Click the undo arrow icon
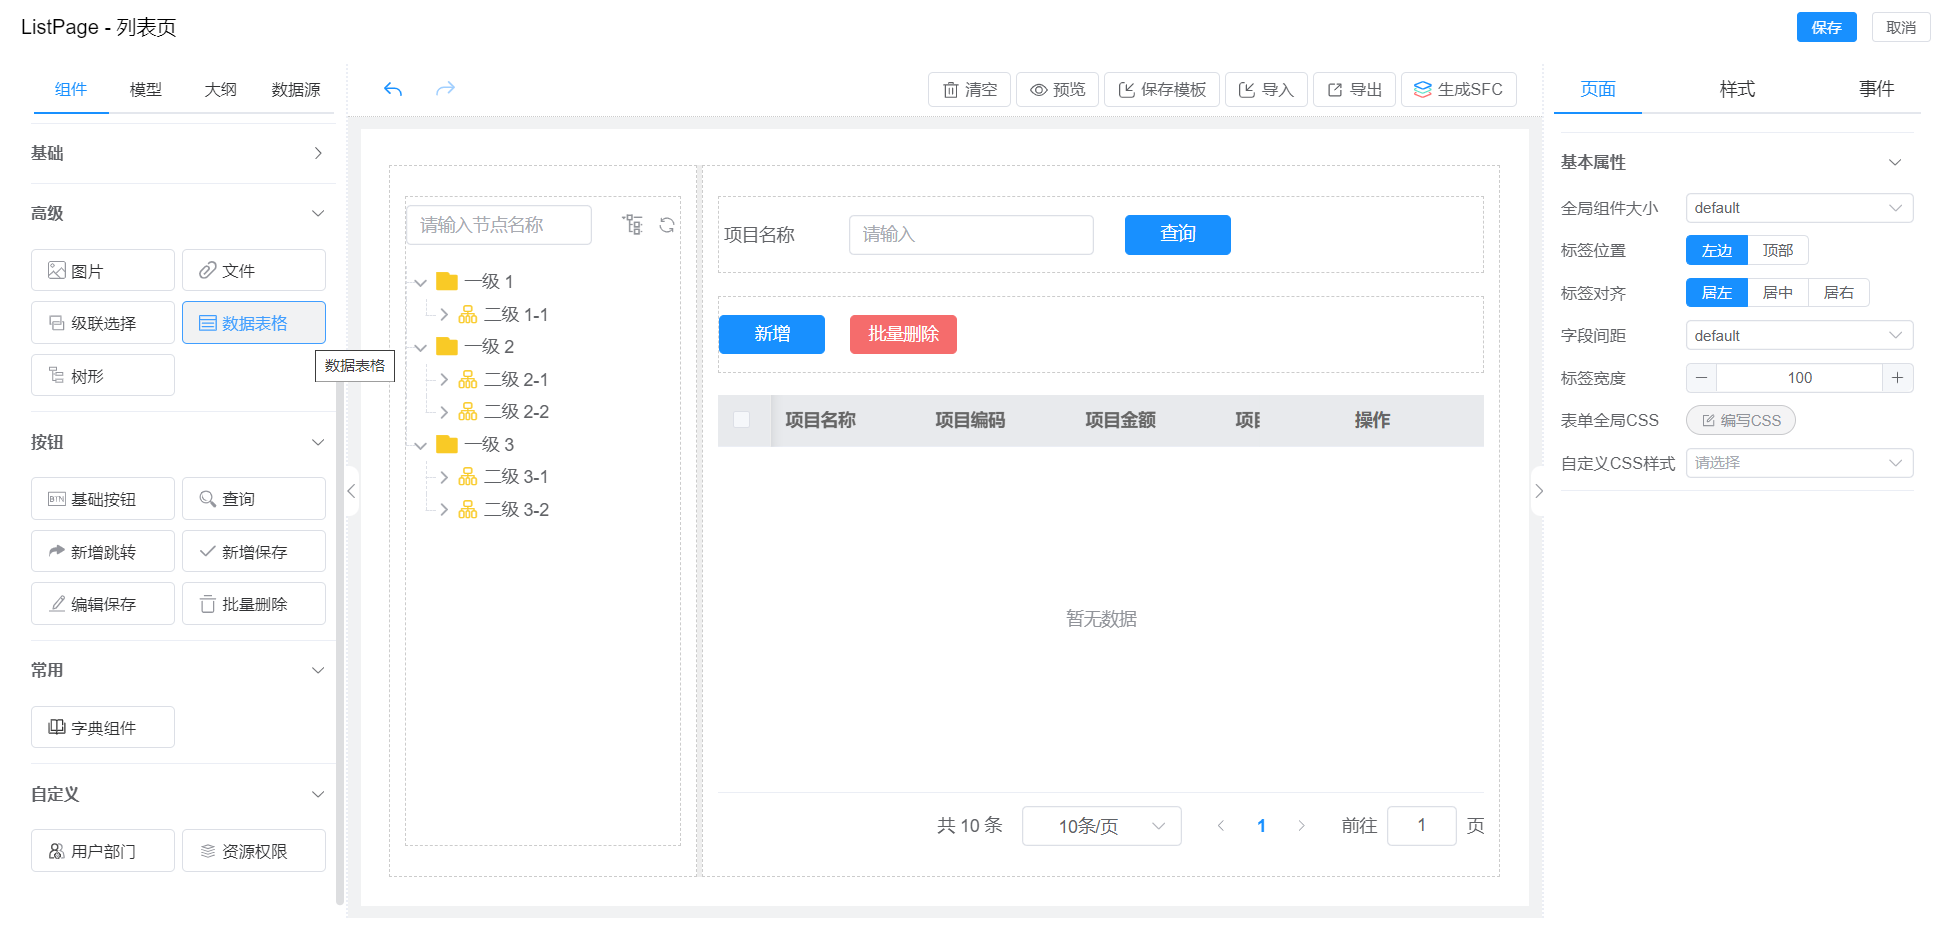 393,89
